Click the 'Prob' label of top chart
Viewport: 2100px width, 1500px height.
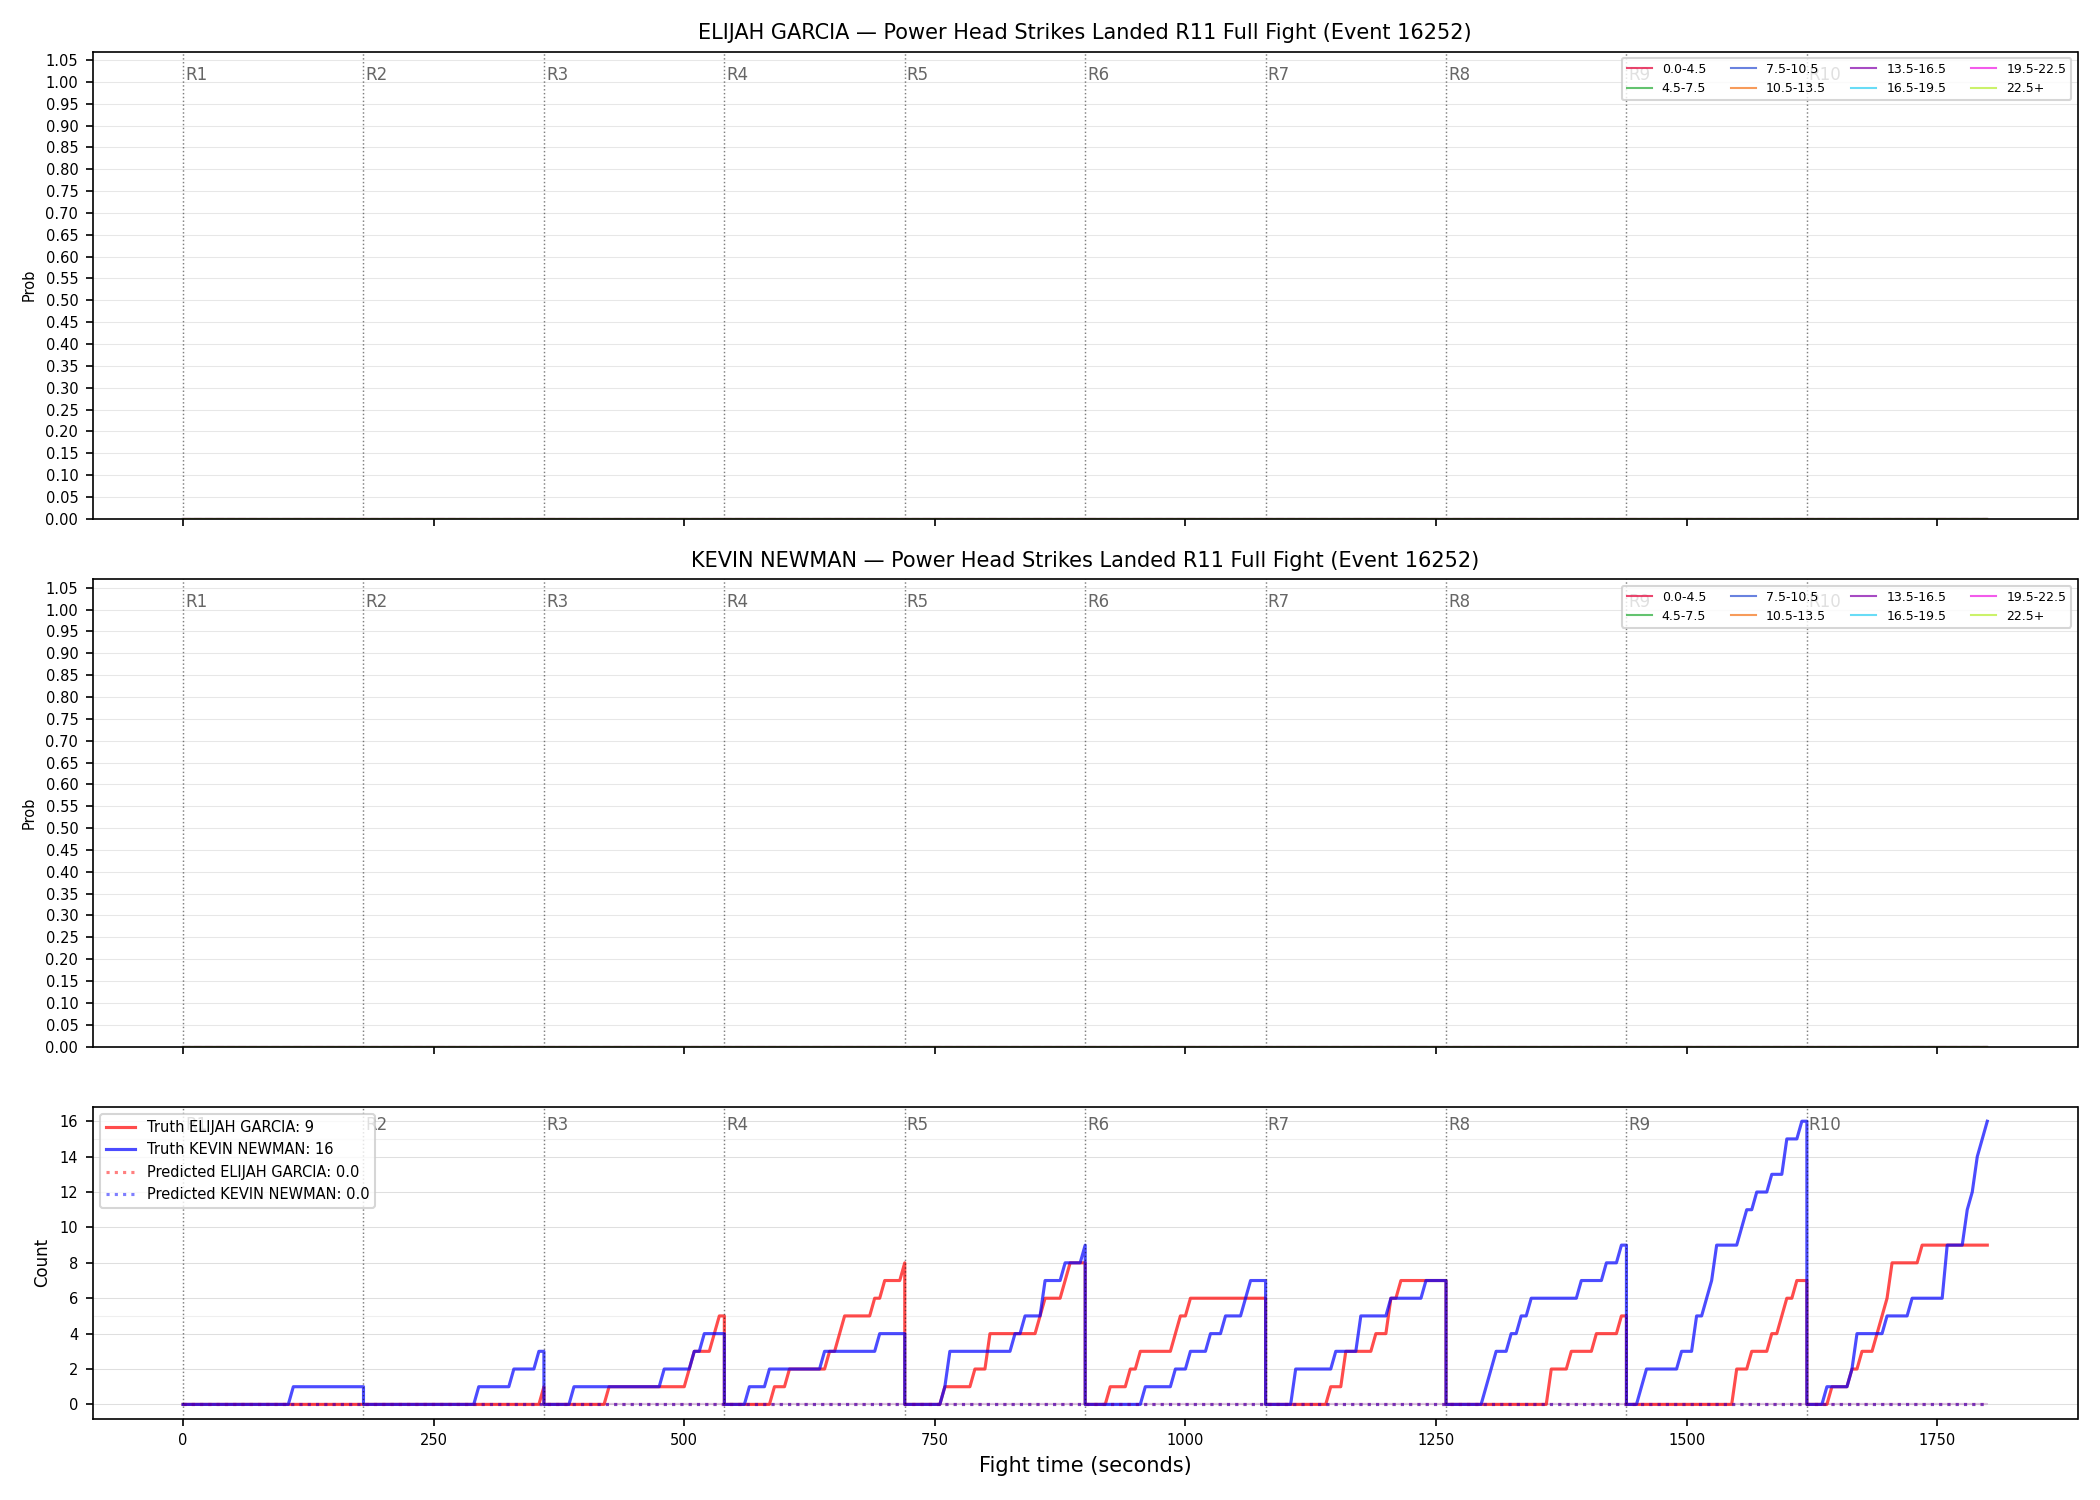pyautogui.click(x=29, y=287)
